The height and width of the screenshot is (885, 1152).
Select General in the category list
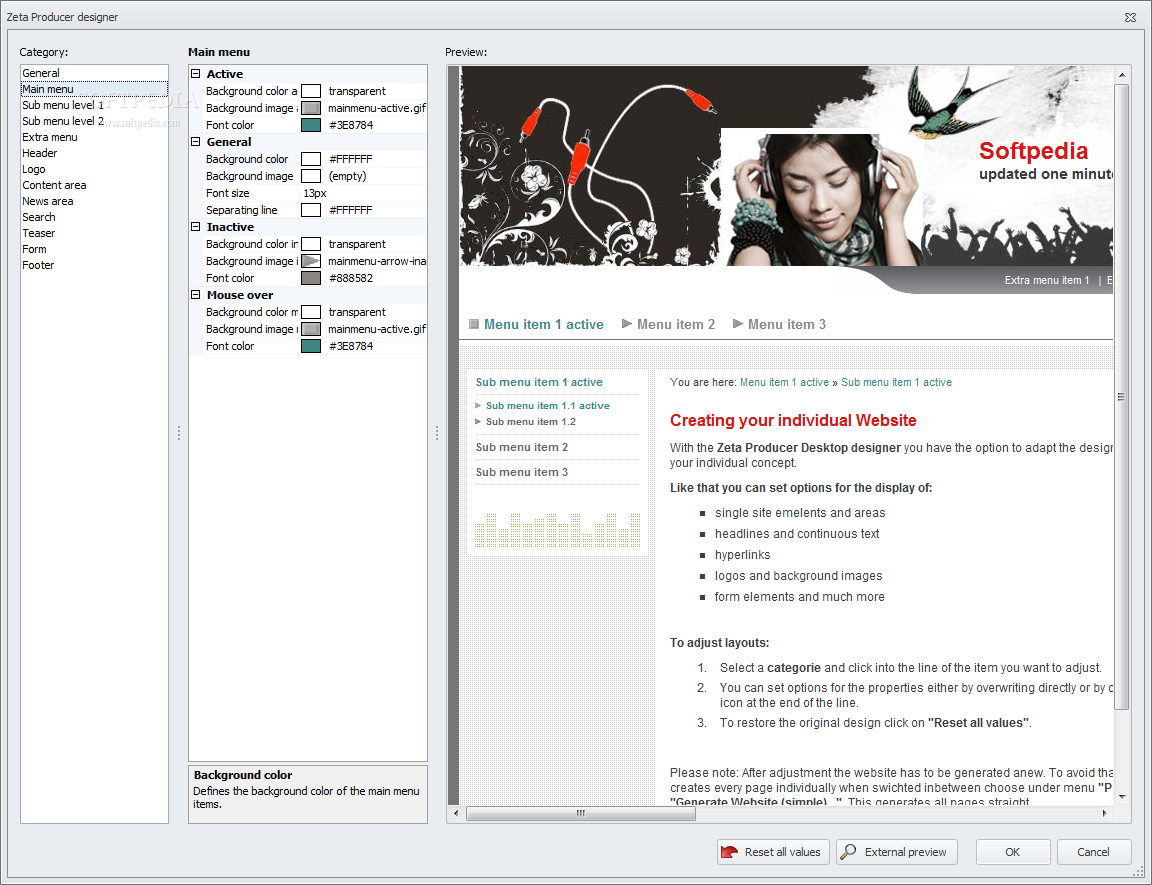pyautogui.click(x=94, y=73)
